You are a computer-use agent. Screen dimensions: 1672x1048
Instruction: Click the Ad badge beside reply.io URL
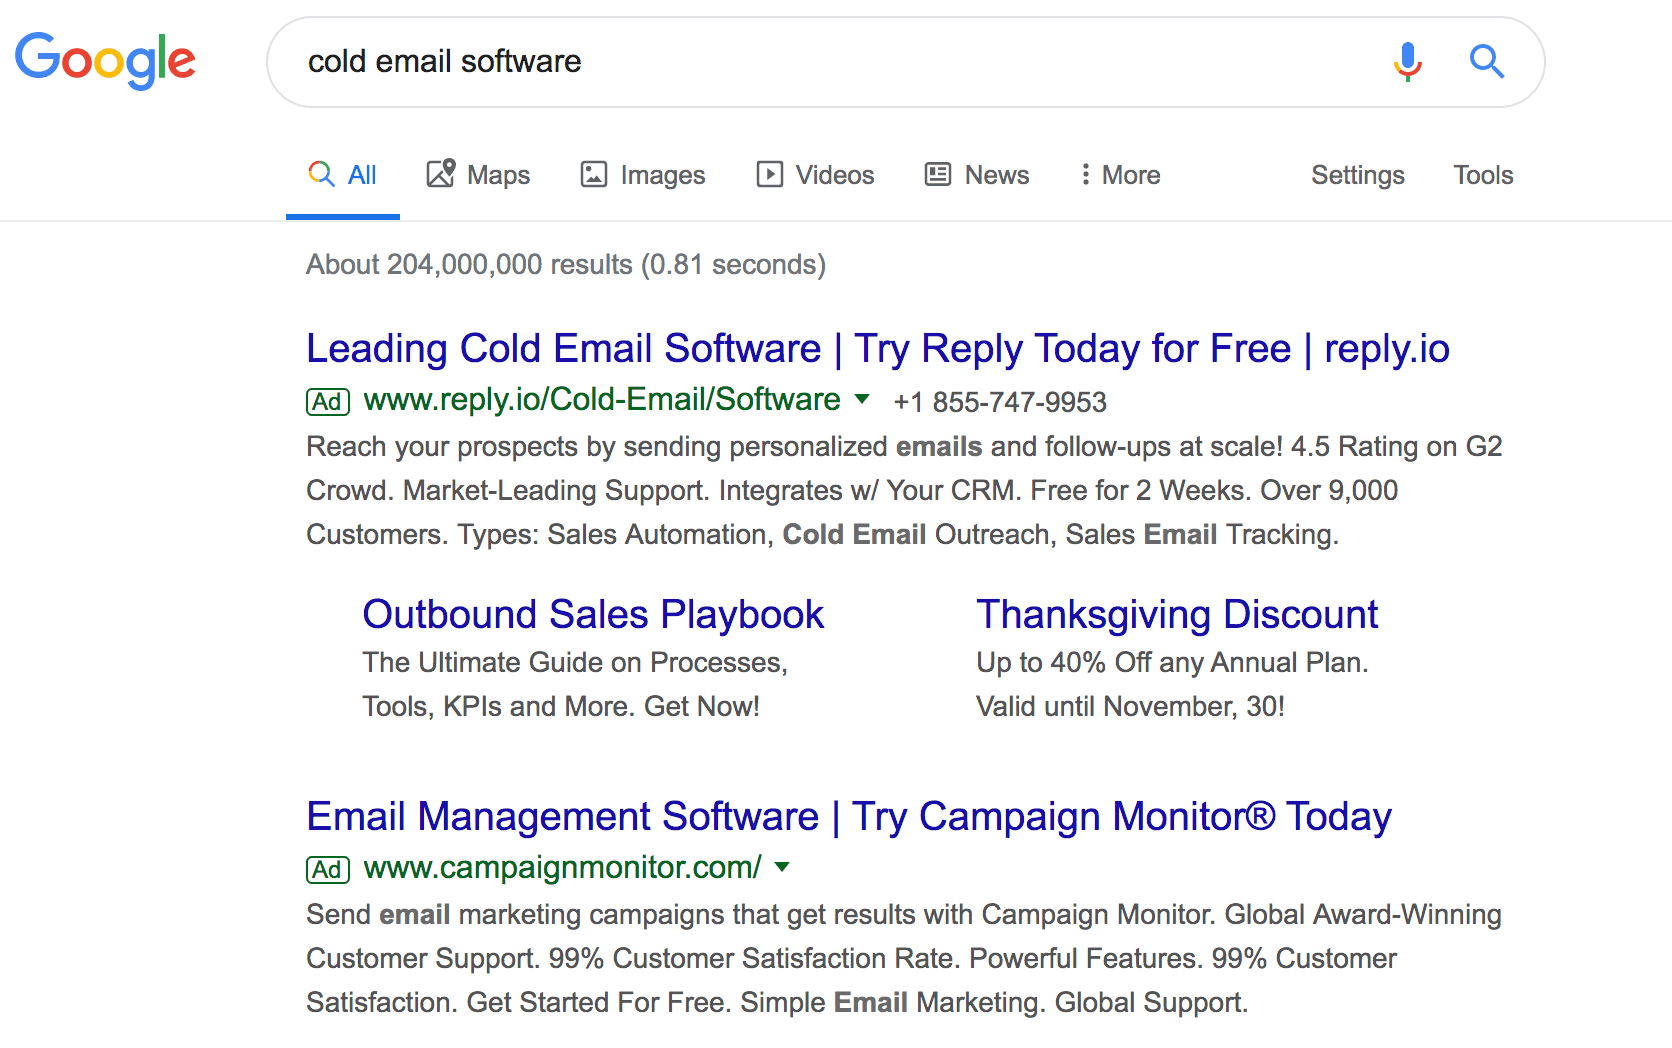tap(328, 402)
